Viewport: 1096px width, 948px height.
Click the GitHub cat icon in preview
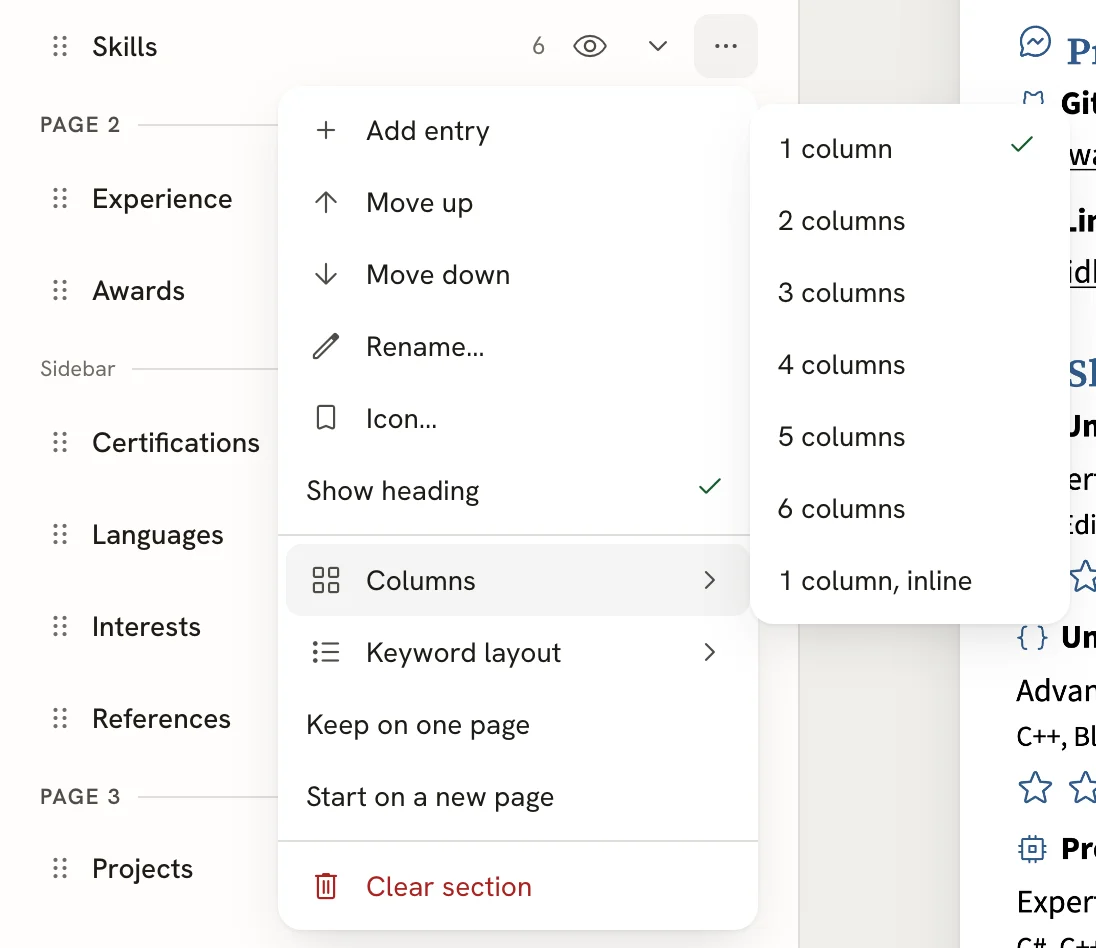[x=1033, y=100]
